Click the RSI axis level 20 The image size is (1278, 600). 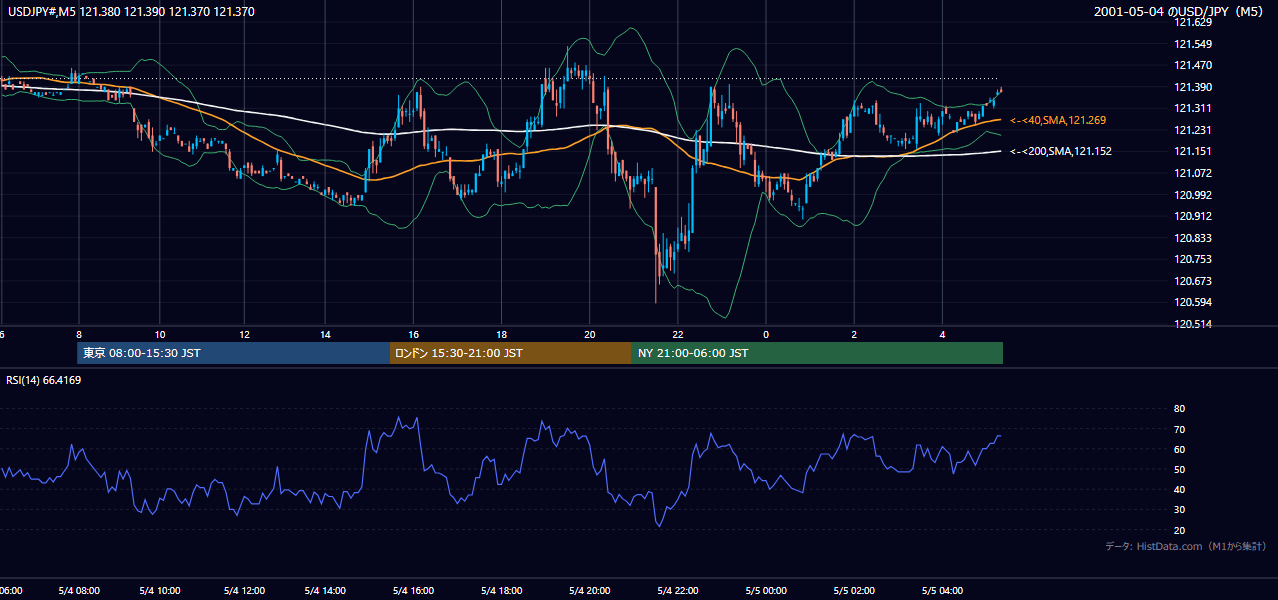[x=1179, y=531]
